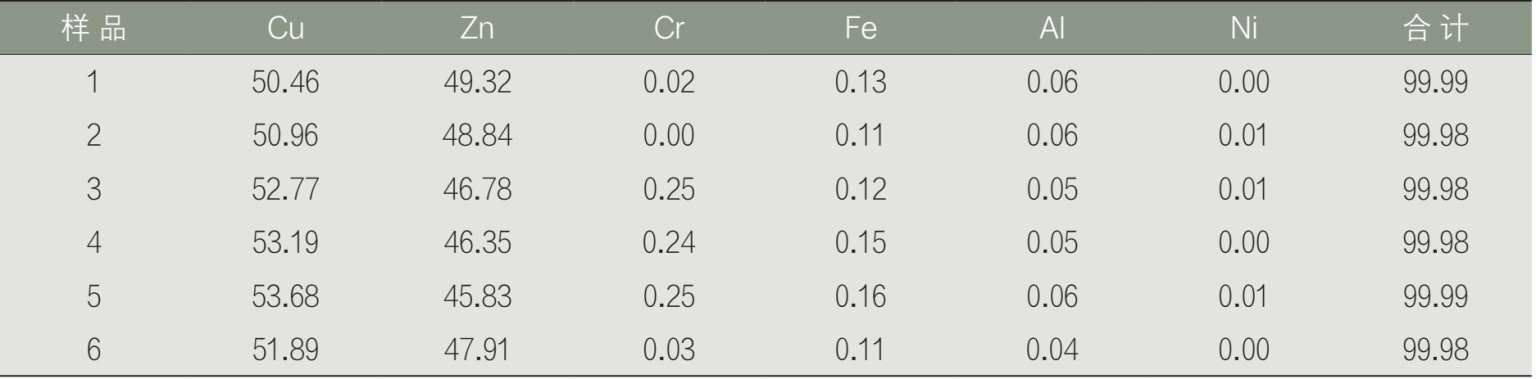1536x379 pixels.
Task: Select Fe value 0.16 in sample 5
Action: point(860,296)
